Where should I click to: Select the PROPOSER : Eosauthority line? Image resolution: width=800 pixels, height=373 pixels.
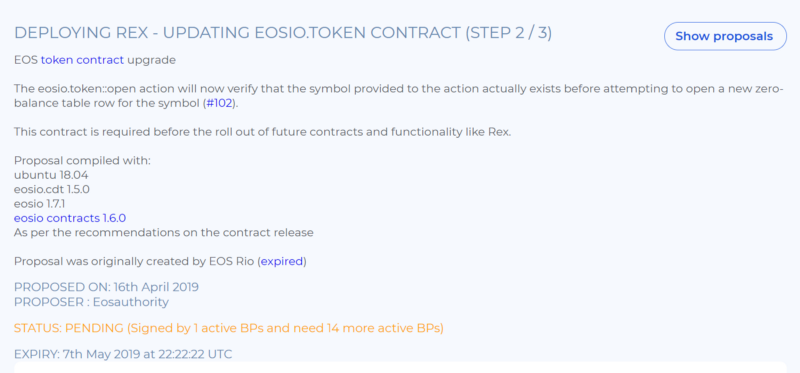(x=91, y=302)
